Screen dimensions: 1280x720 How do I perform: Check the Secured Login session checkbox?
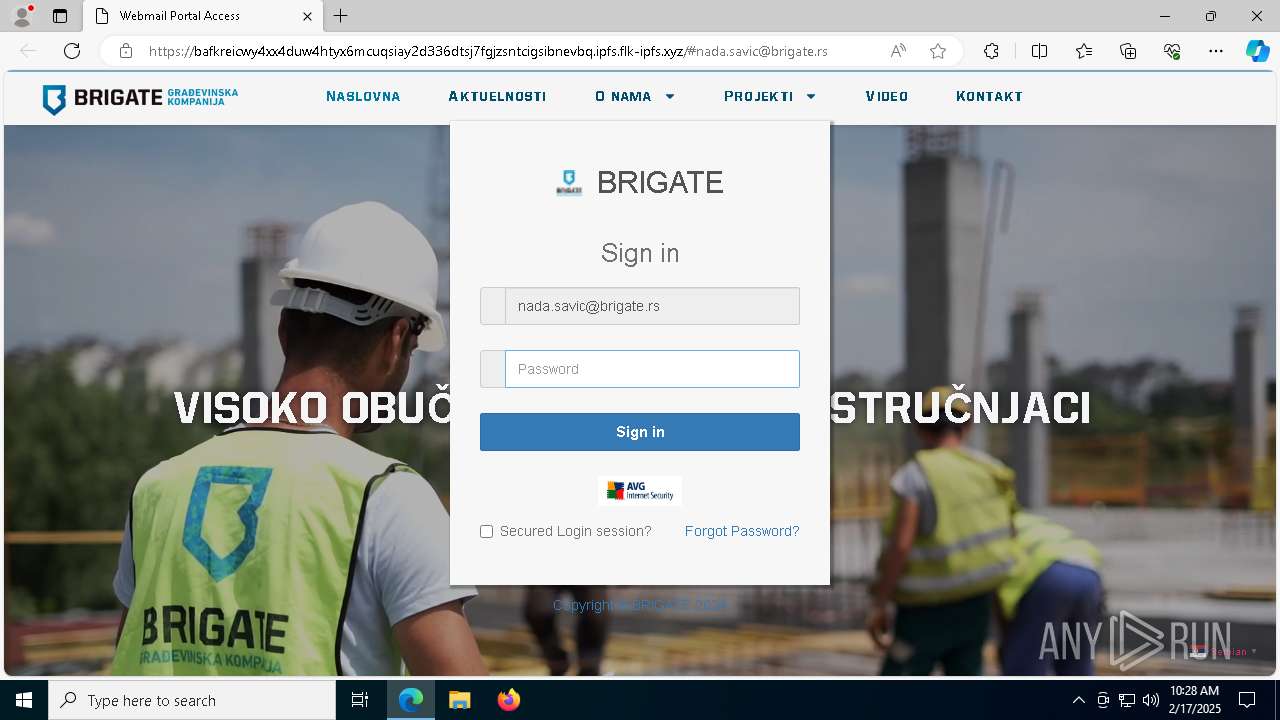click(x=486, y=532)
